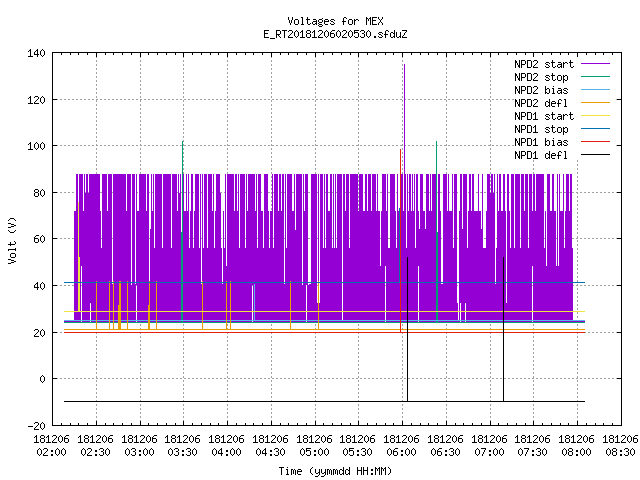640x480 pixels.
Task: Click the x-axis tick label 03:00
Action: pos(139,452)
